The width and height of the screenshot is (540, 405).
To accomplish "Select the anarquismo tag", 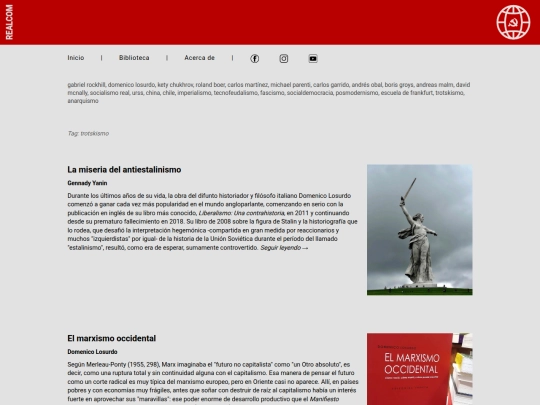I will [83, 101].
